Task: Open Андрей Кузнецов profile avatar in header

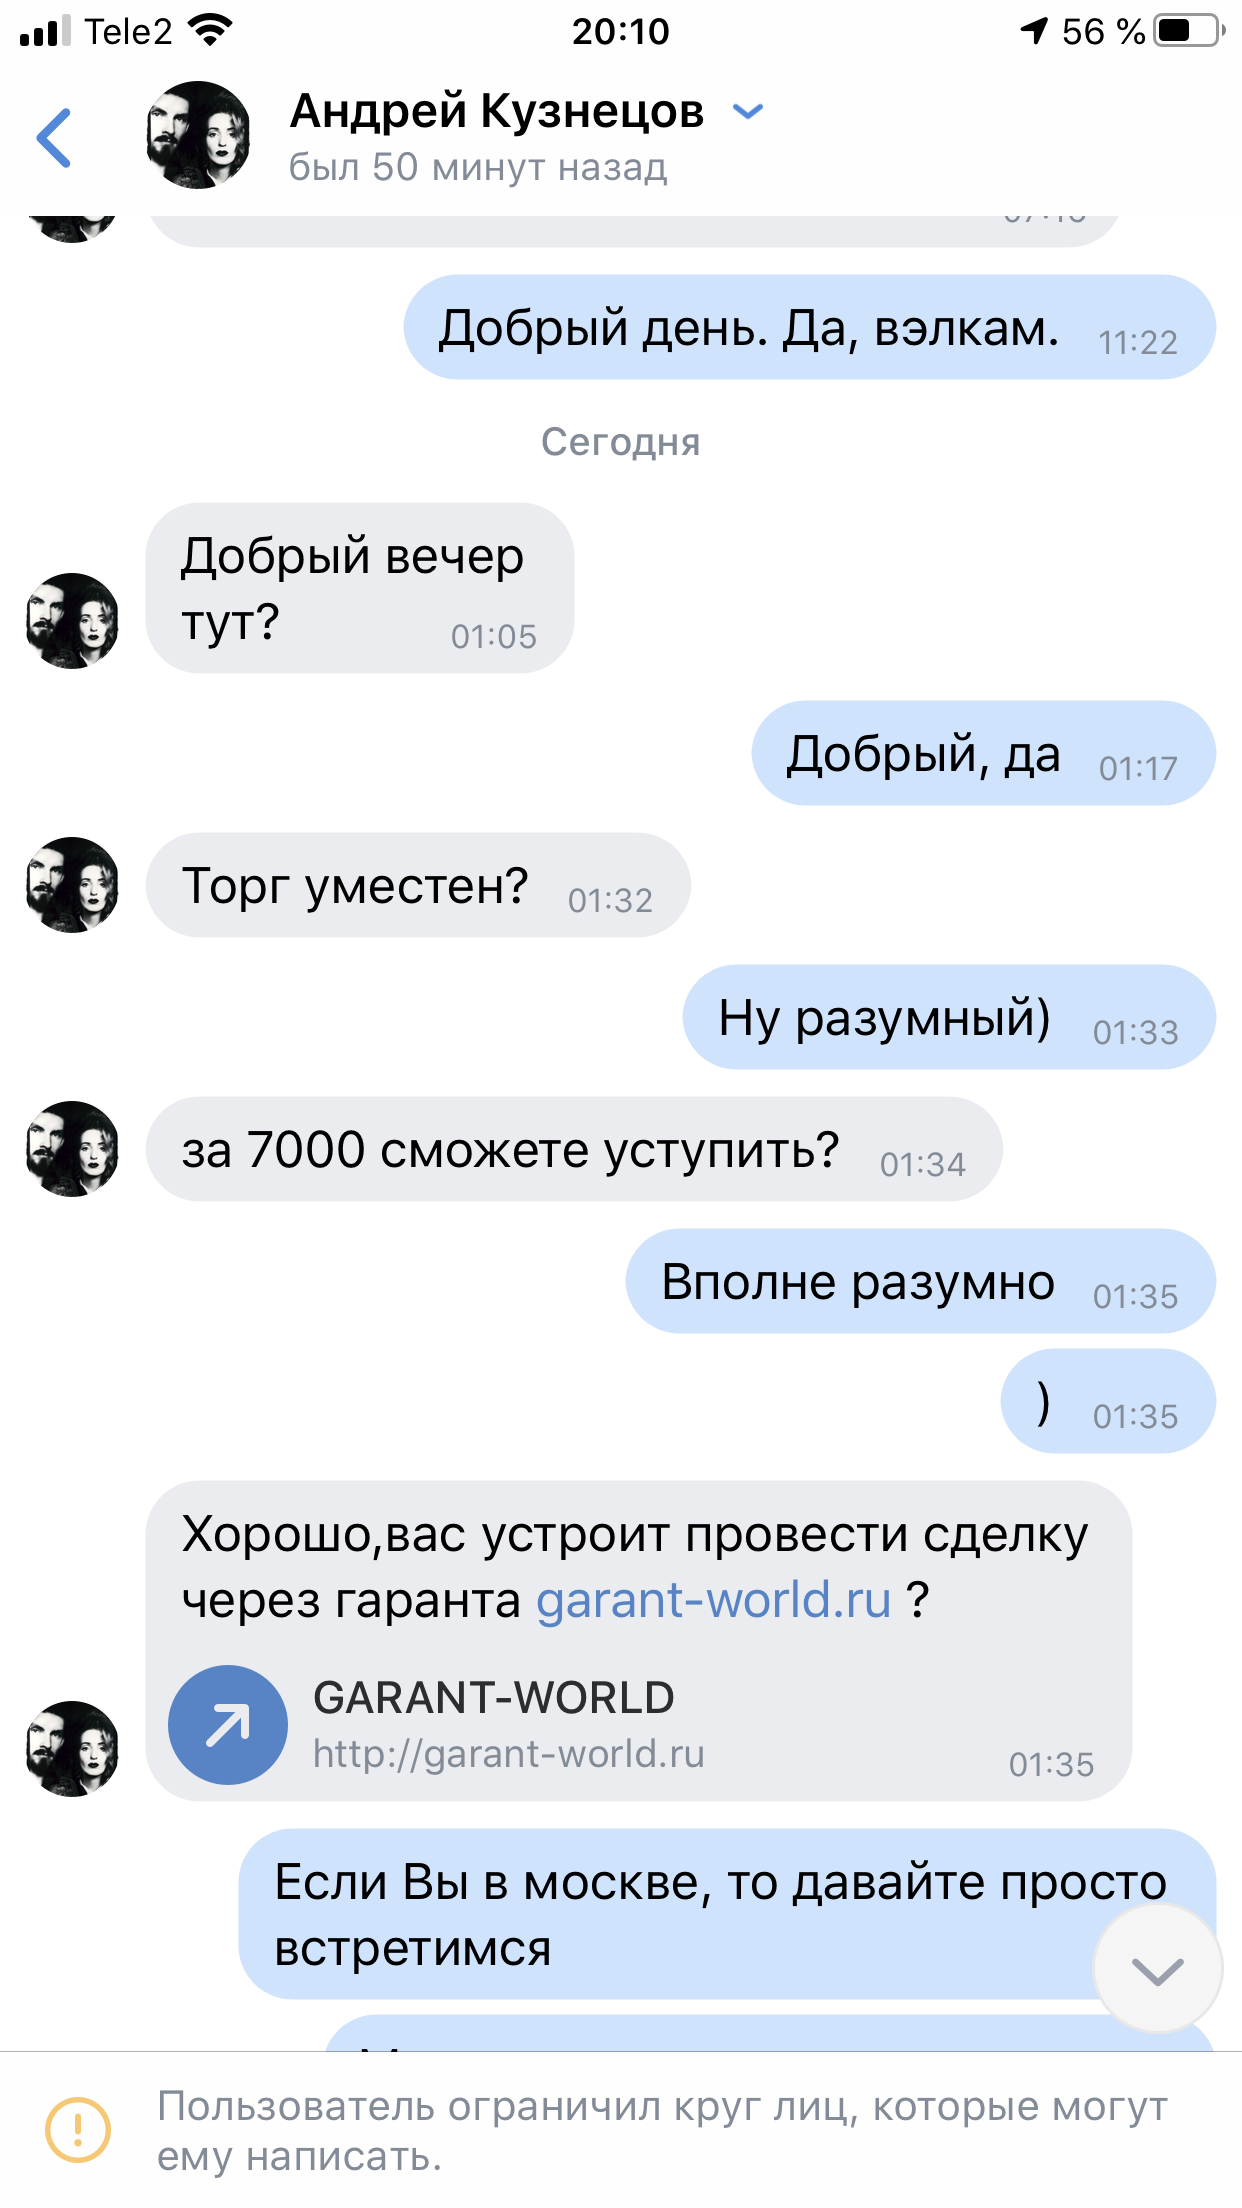Action: 198,135
